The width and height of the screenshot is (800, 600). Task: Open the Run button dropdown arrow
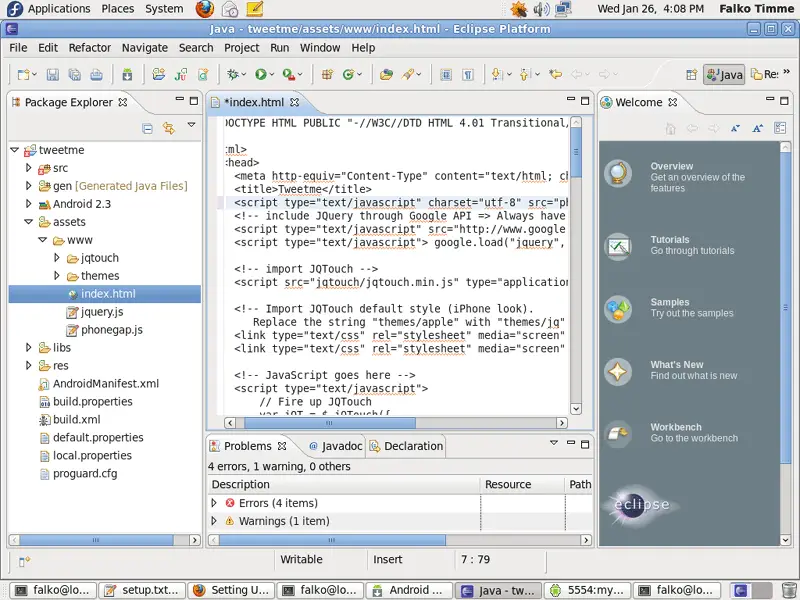point(271,74)
